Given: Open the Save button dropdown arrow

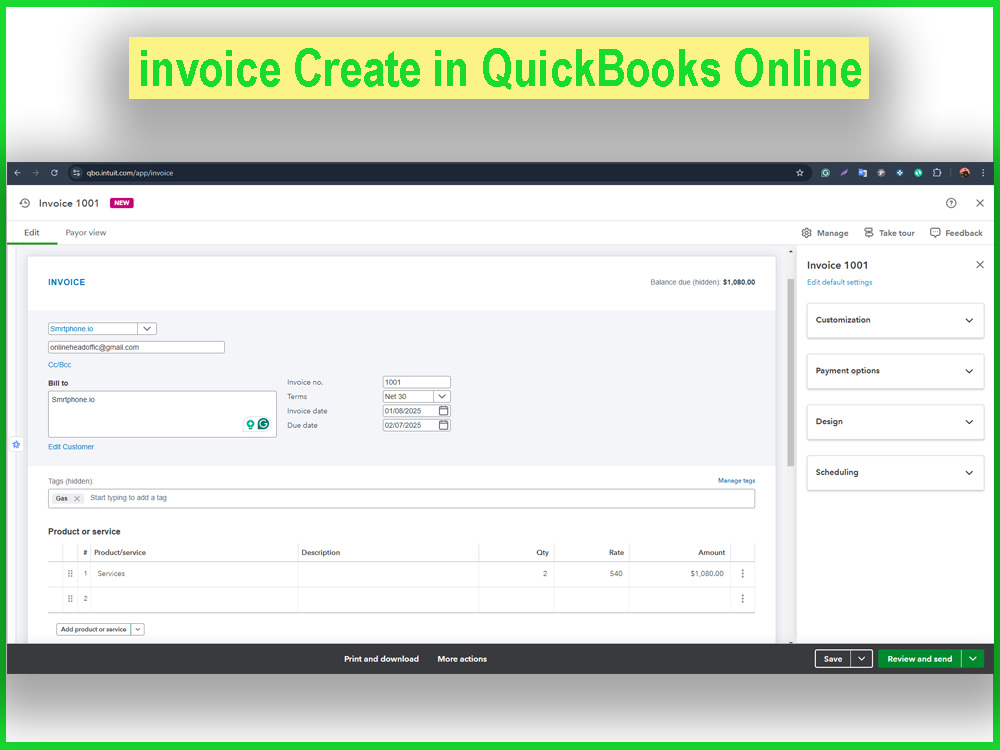Looking at the screenshot, I should [x=862, y=659].
